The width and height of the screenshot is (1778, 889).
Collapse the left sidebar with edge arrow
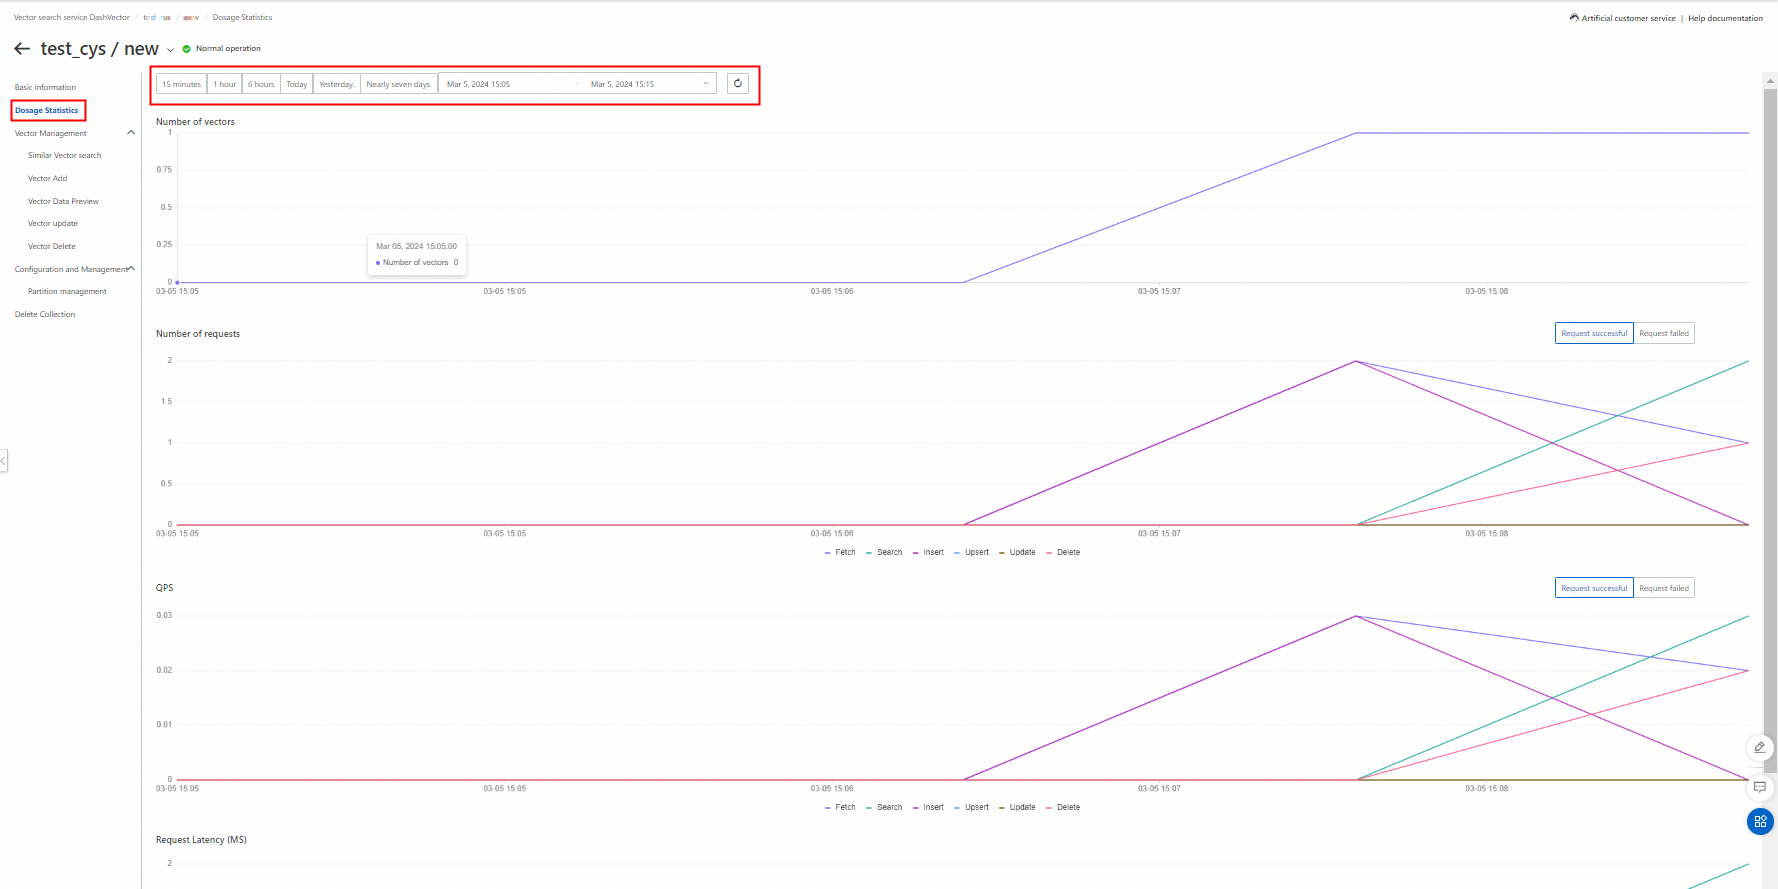pyautogui.click(x=4, y=460)
